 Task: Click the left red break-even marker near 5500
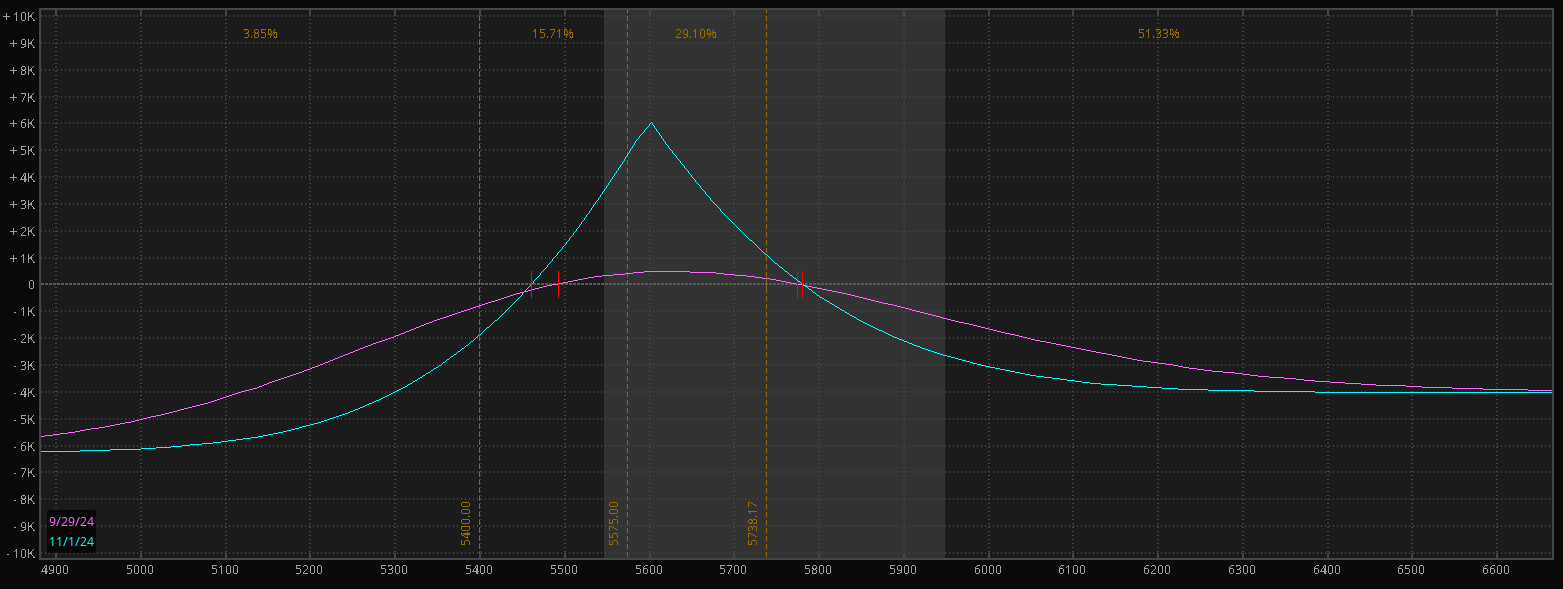[x=558, y=284]
